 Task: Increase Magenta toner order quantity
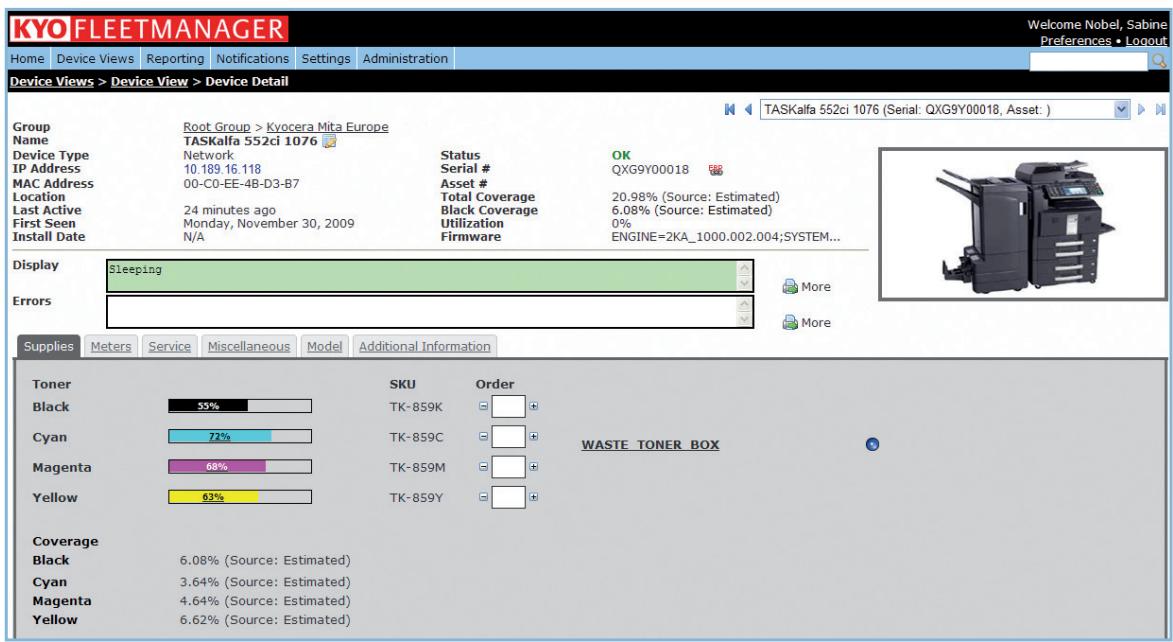533,466
